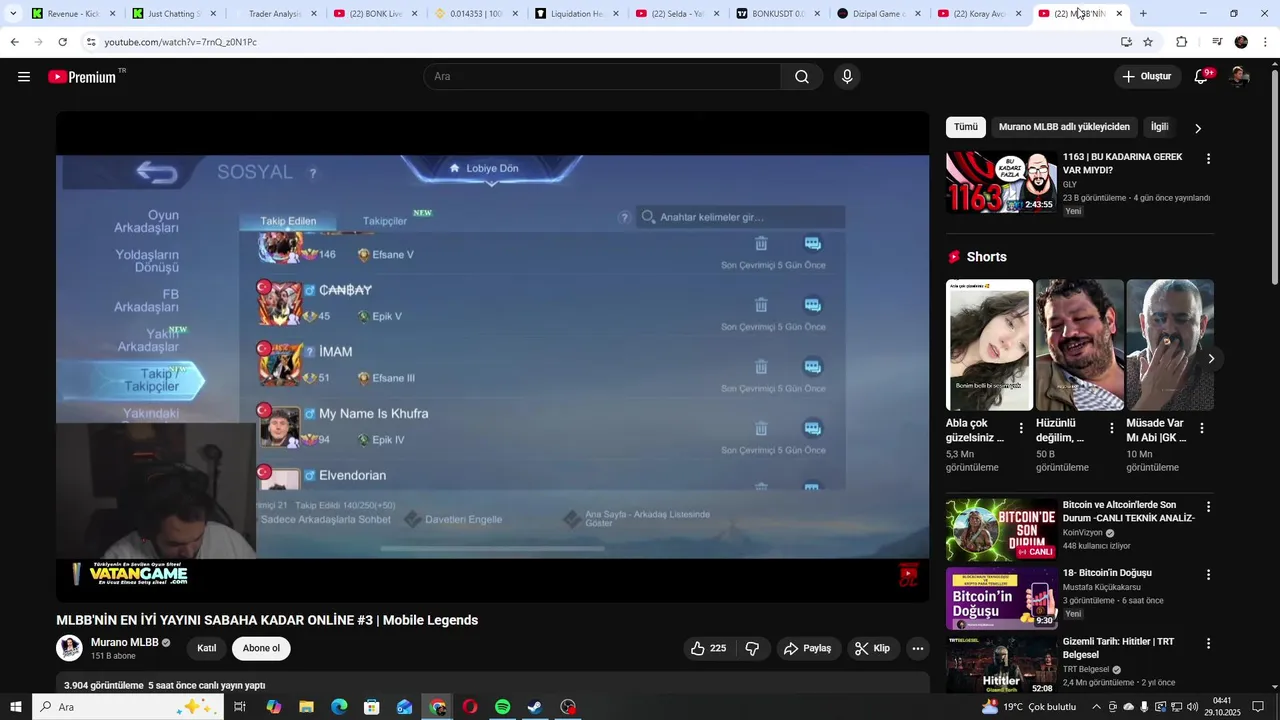Click the Windows taskbar search box
This screenshot has width=1280, height=720.
pyautogui.click(x=128, y=707)
